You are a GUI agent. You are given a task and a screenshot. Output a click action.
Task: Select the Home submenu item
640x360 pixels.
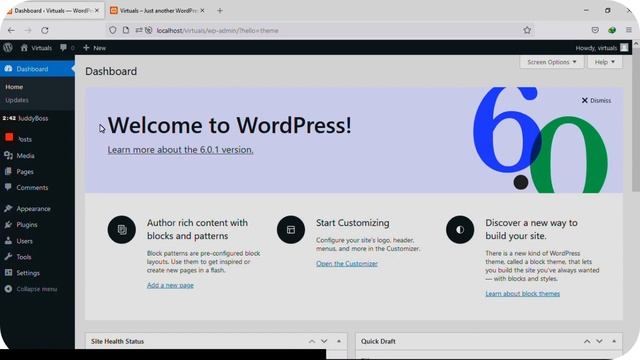pos(14,87)
